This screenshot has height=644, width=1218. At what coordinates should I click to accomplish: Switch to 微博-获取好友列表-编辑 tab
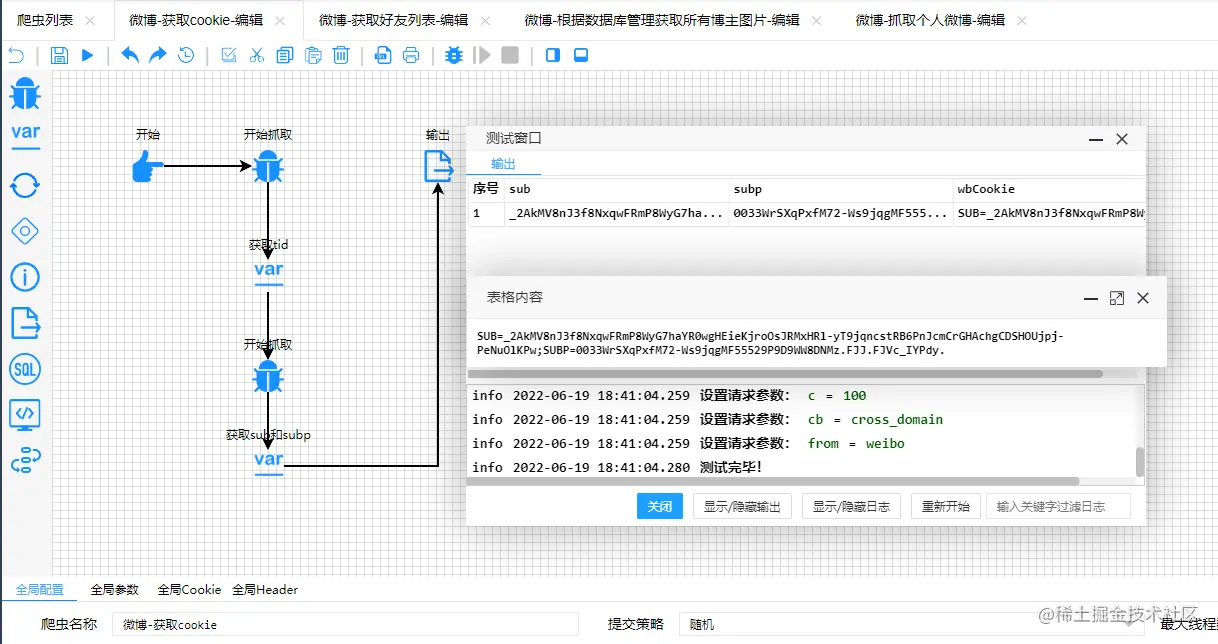coord(393,20)
